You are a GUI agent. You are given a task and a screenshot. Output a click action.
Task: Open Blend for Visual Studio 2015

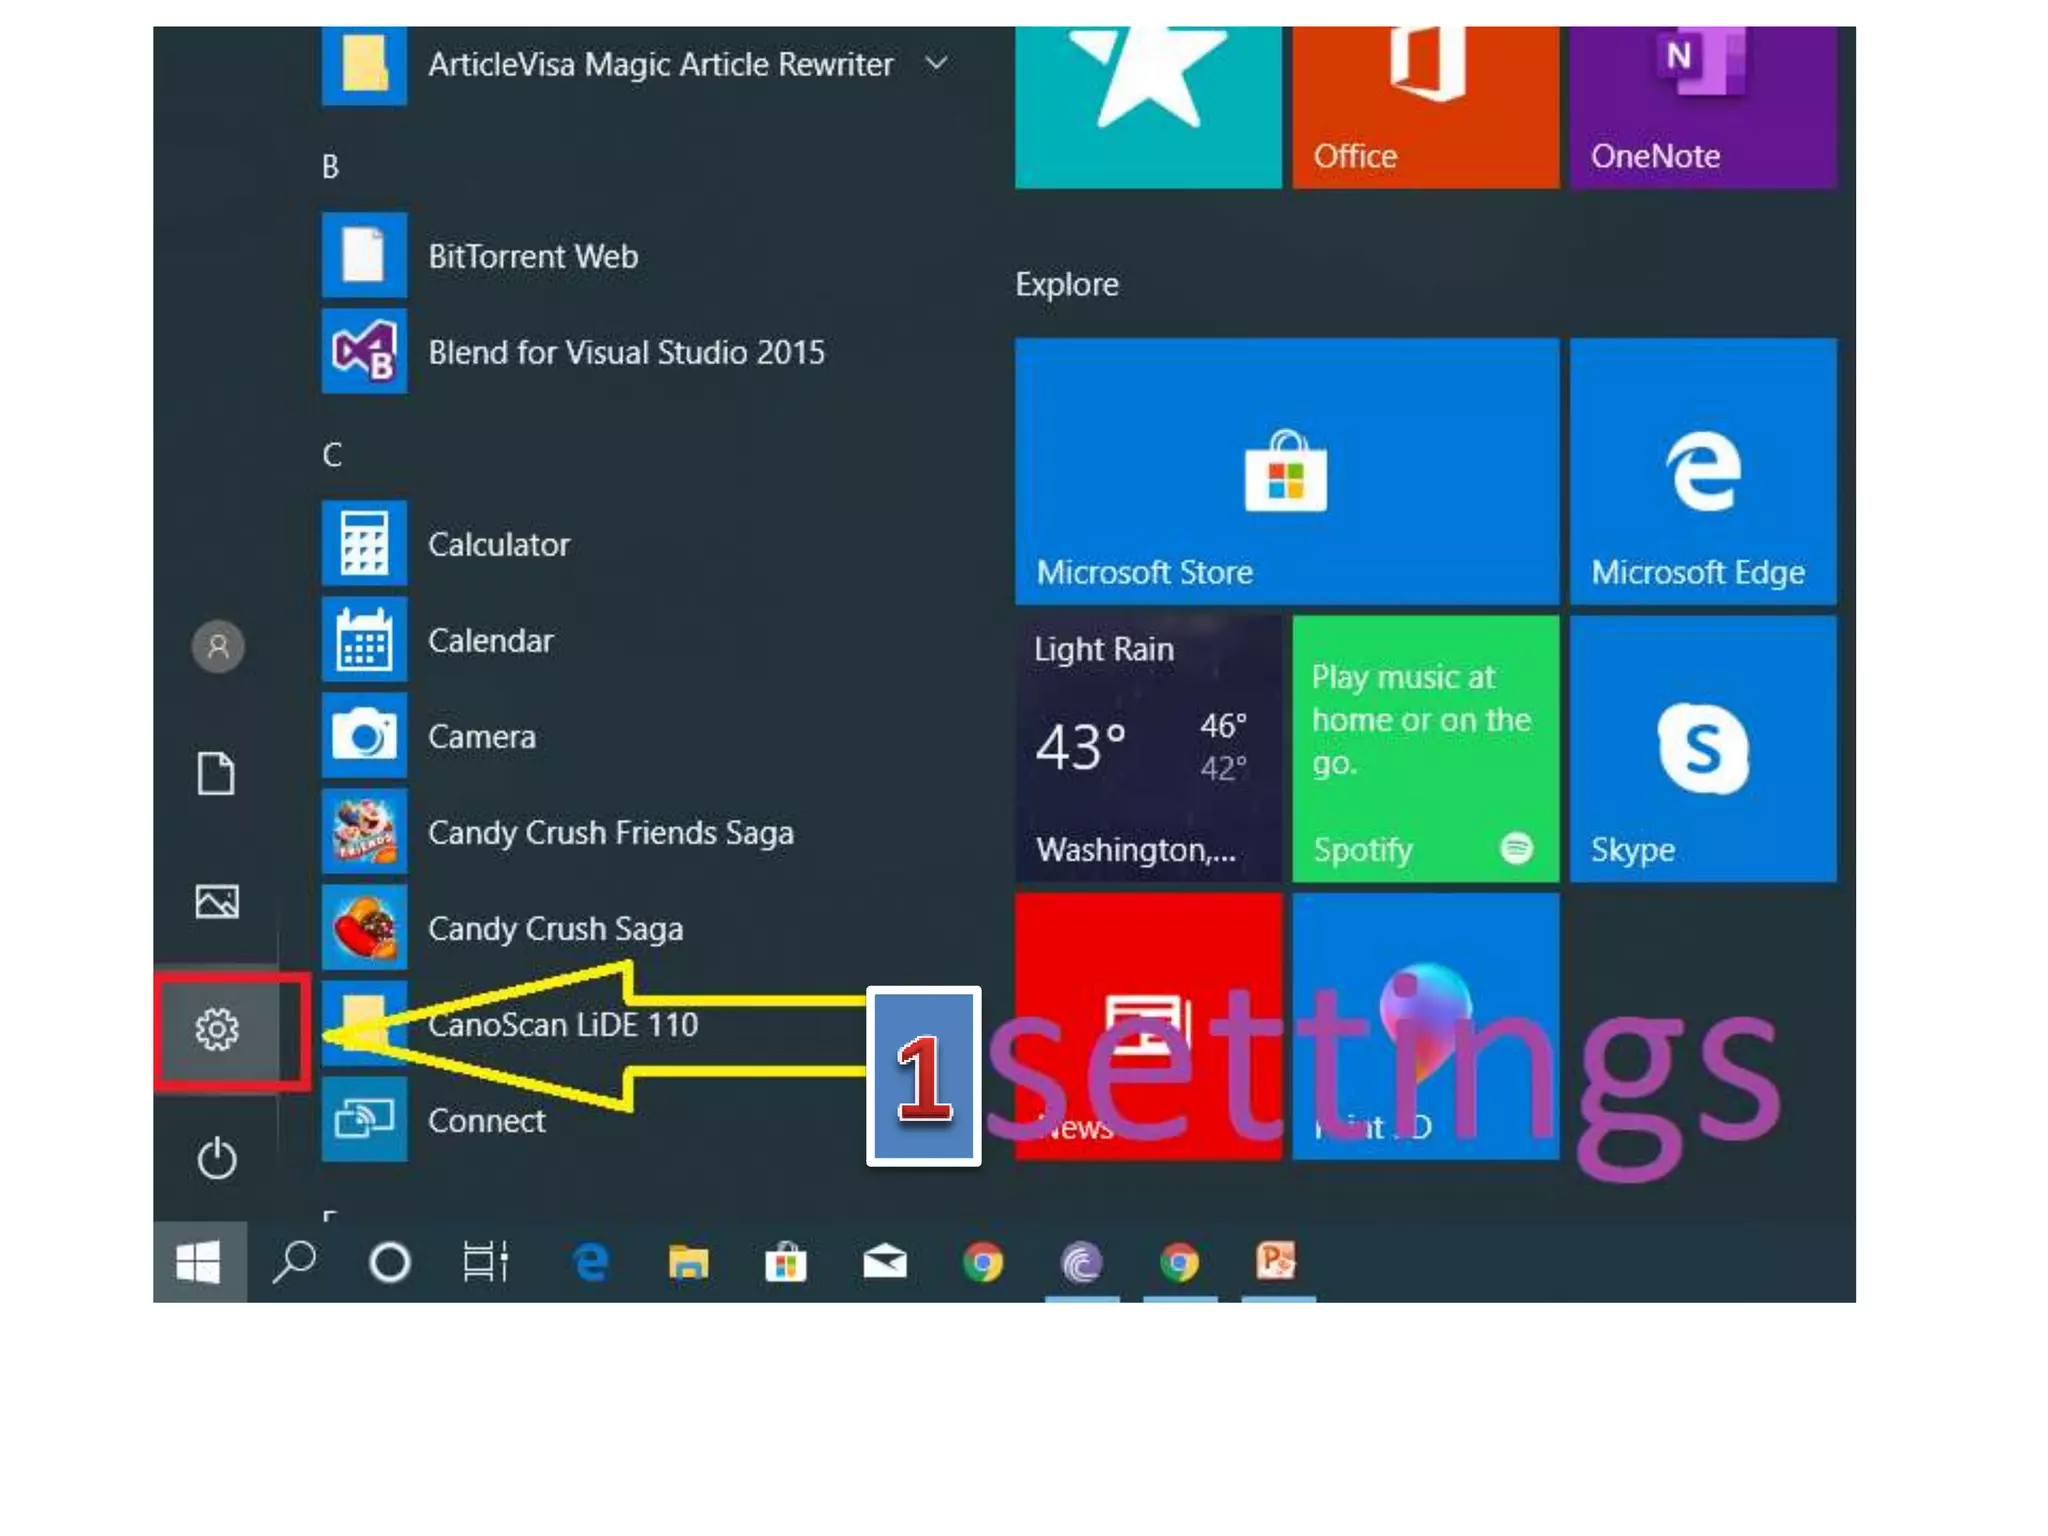625,352
